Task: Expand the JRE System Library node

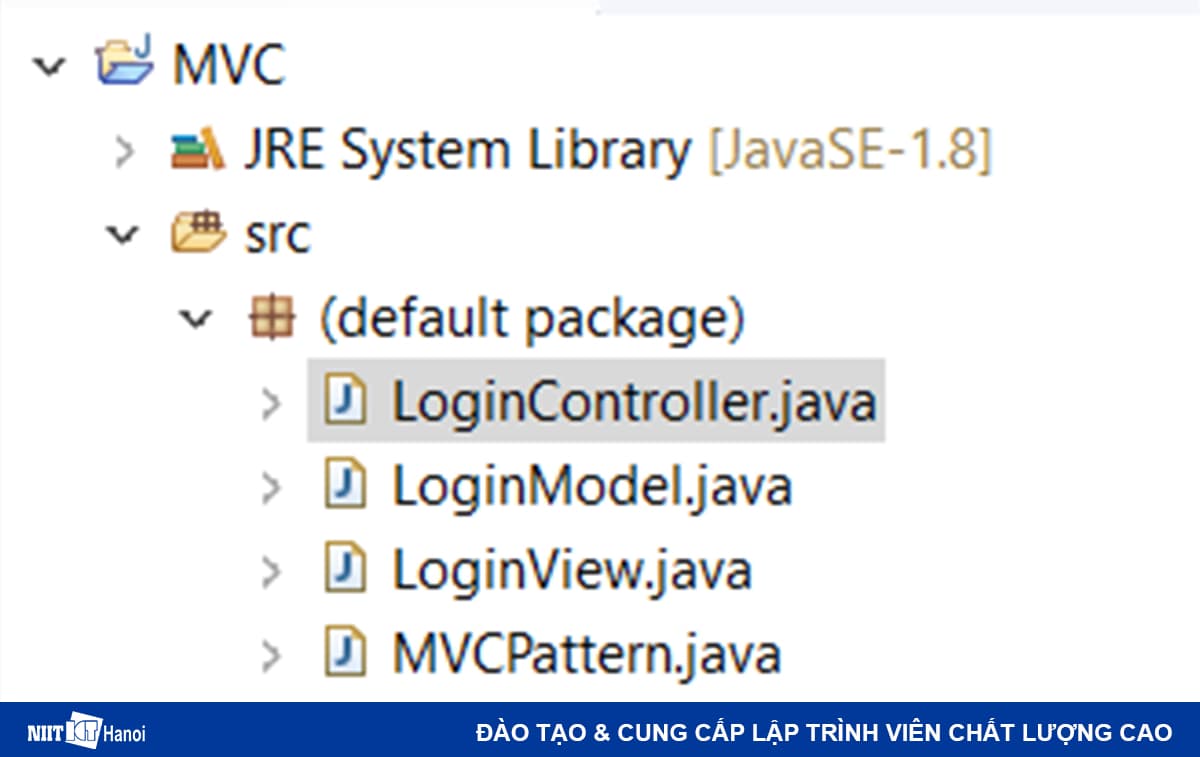Action: click(x=124, y=150)
